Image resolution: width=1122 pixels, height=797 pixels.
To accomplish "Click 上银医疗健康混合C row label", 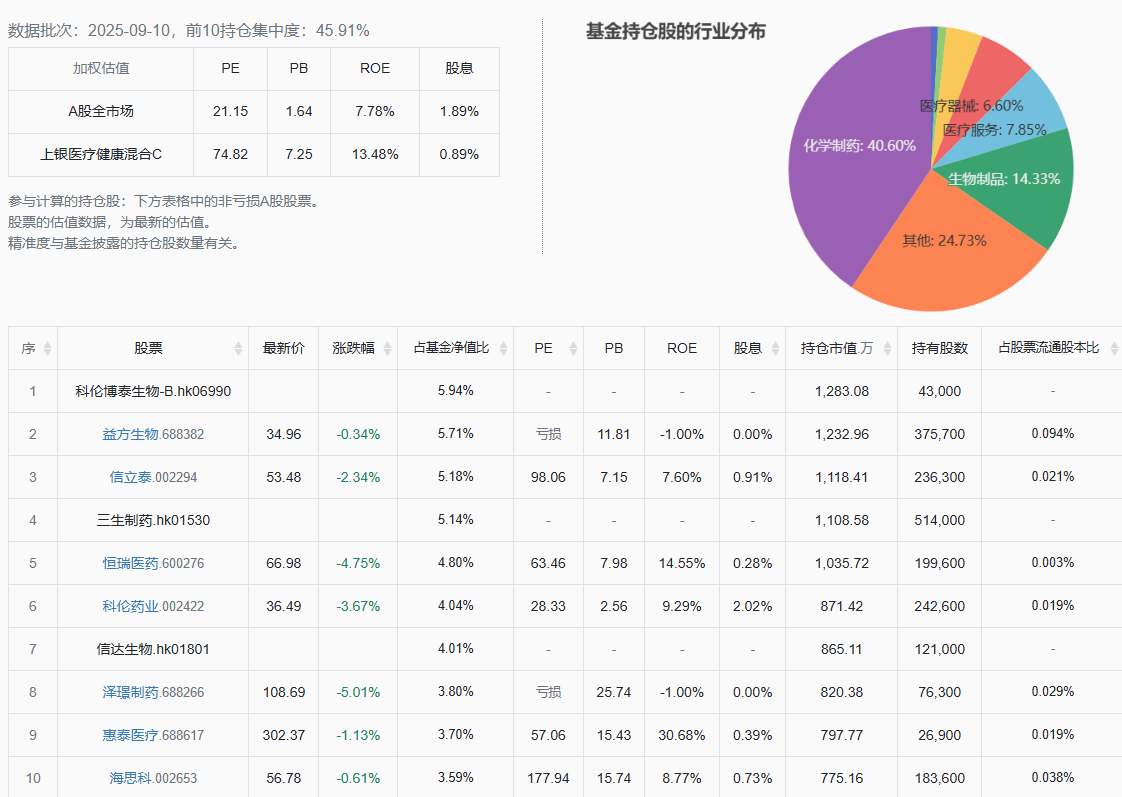I will coord(101,155).
